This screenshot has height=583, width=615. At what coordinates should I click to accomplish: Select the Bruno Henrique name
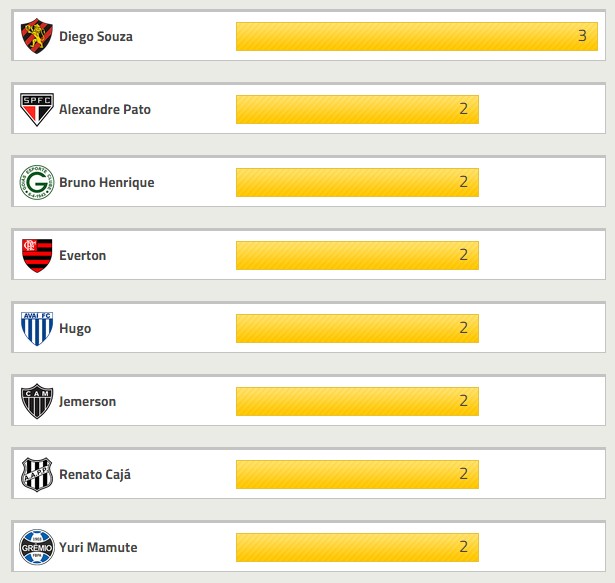coord(107,183)
